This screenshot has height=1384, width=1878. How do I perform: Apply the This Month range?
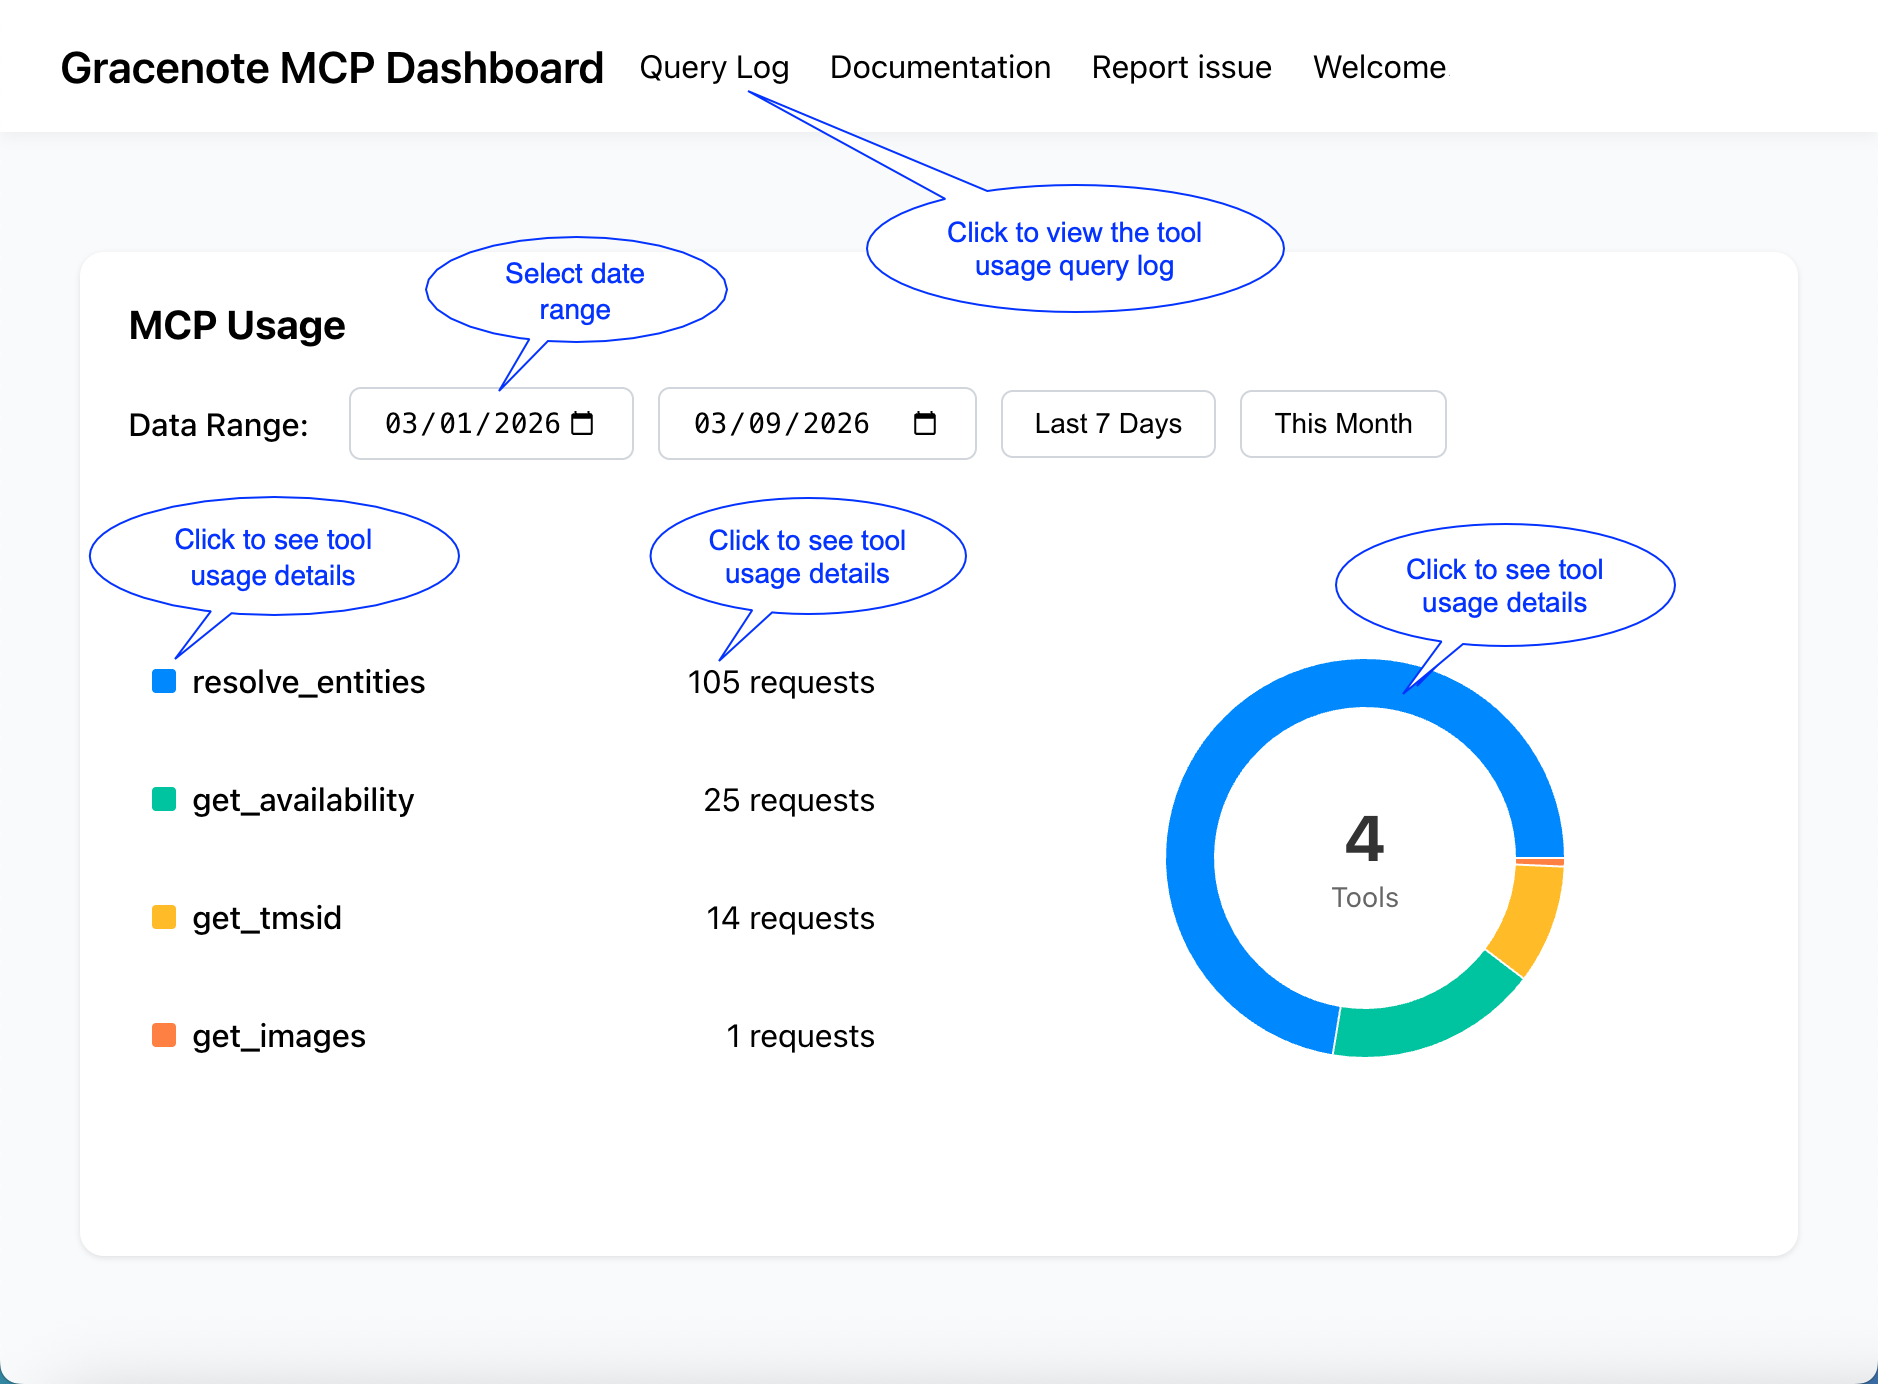[x=1342, y=424]
